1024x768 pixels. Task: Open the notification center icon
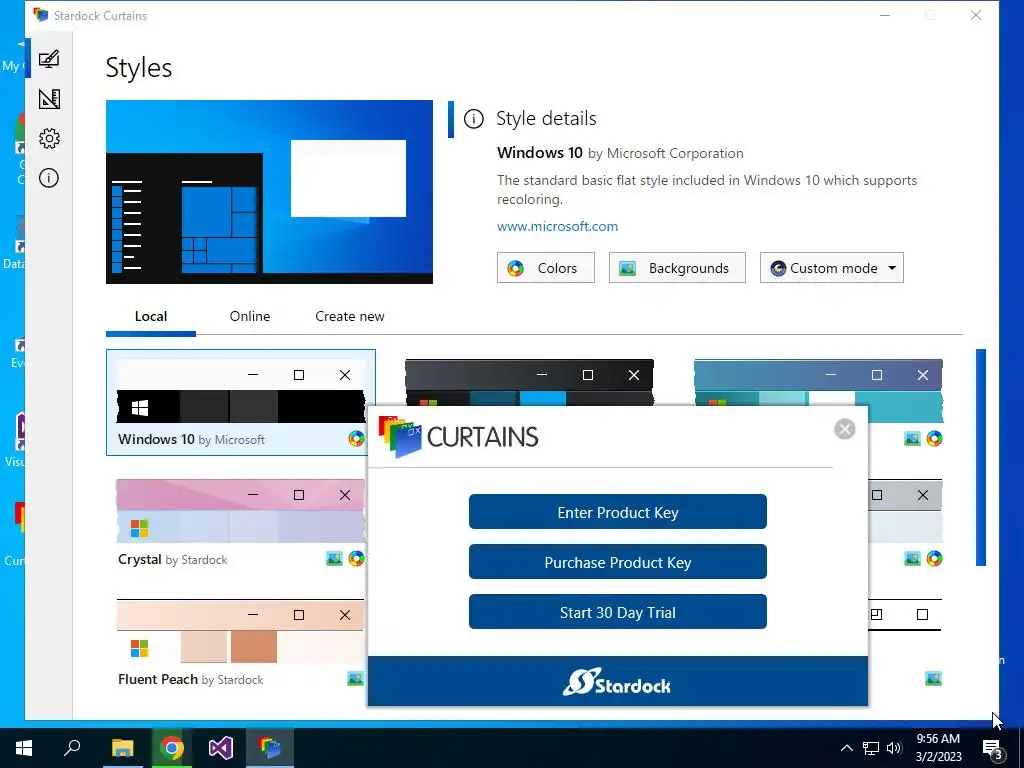pos(993,748)
